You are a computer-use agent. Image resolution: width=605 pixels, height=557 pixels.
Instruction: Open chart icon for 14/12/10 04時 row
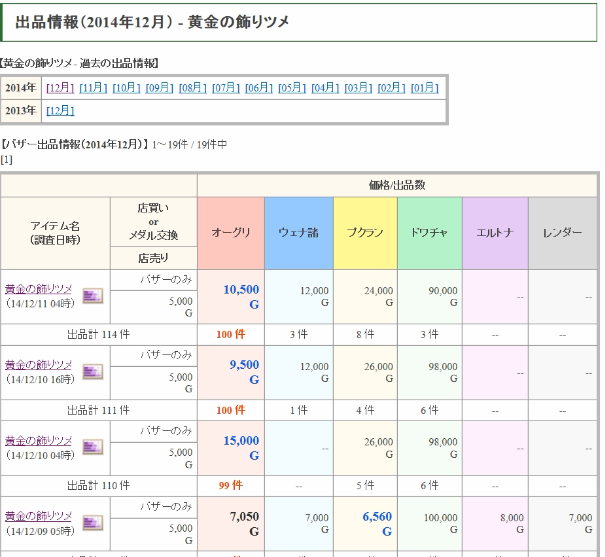pos(93,447)
